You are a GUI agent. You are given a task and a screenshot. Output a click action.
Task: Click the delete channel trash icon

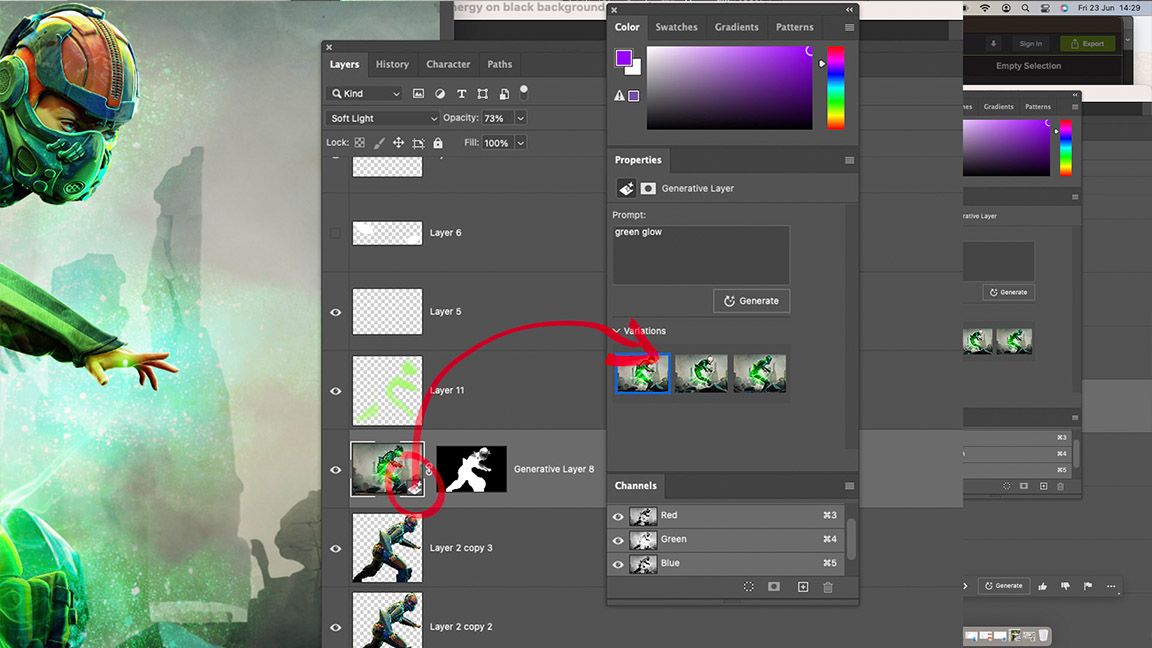(827, 587)
